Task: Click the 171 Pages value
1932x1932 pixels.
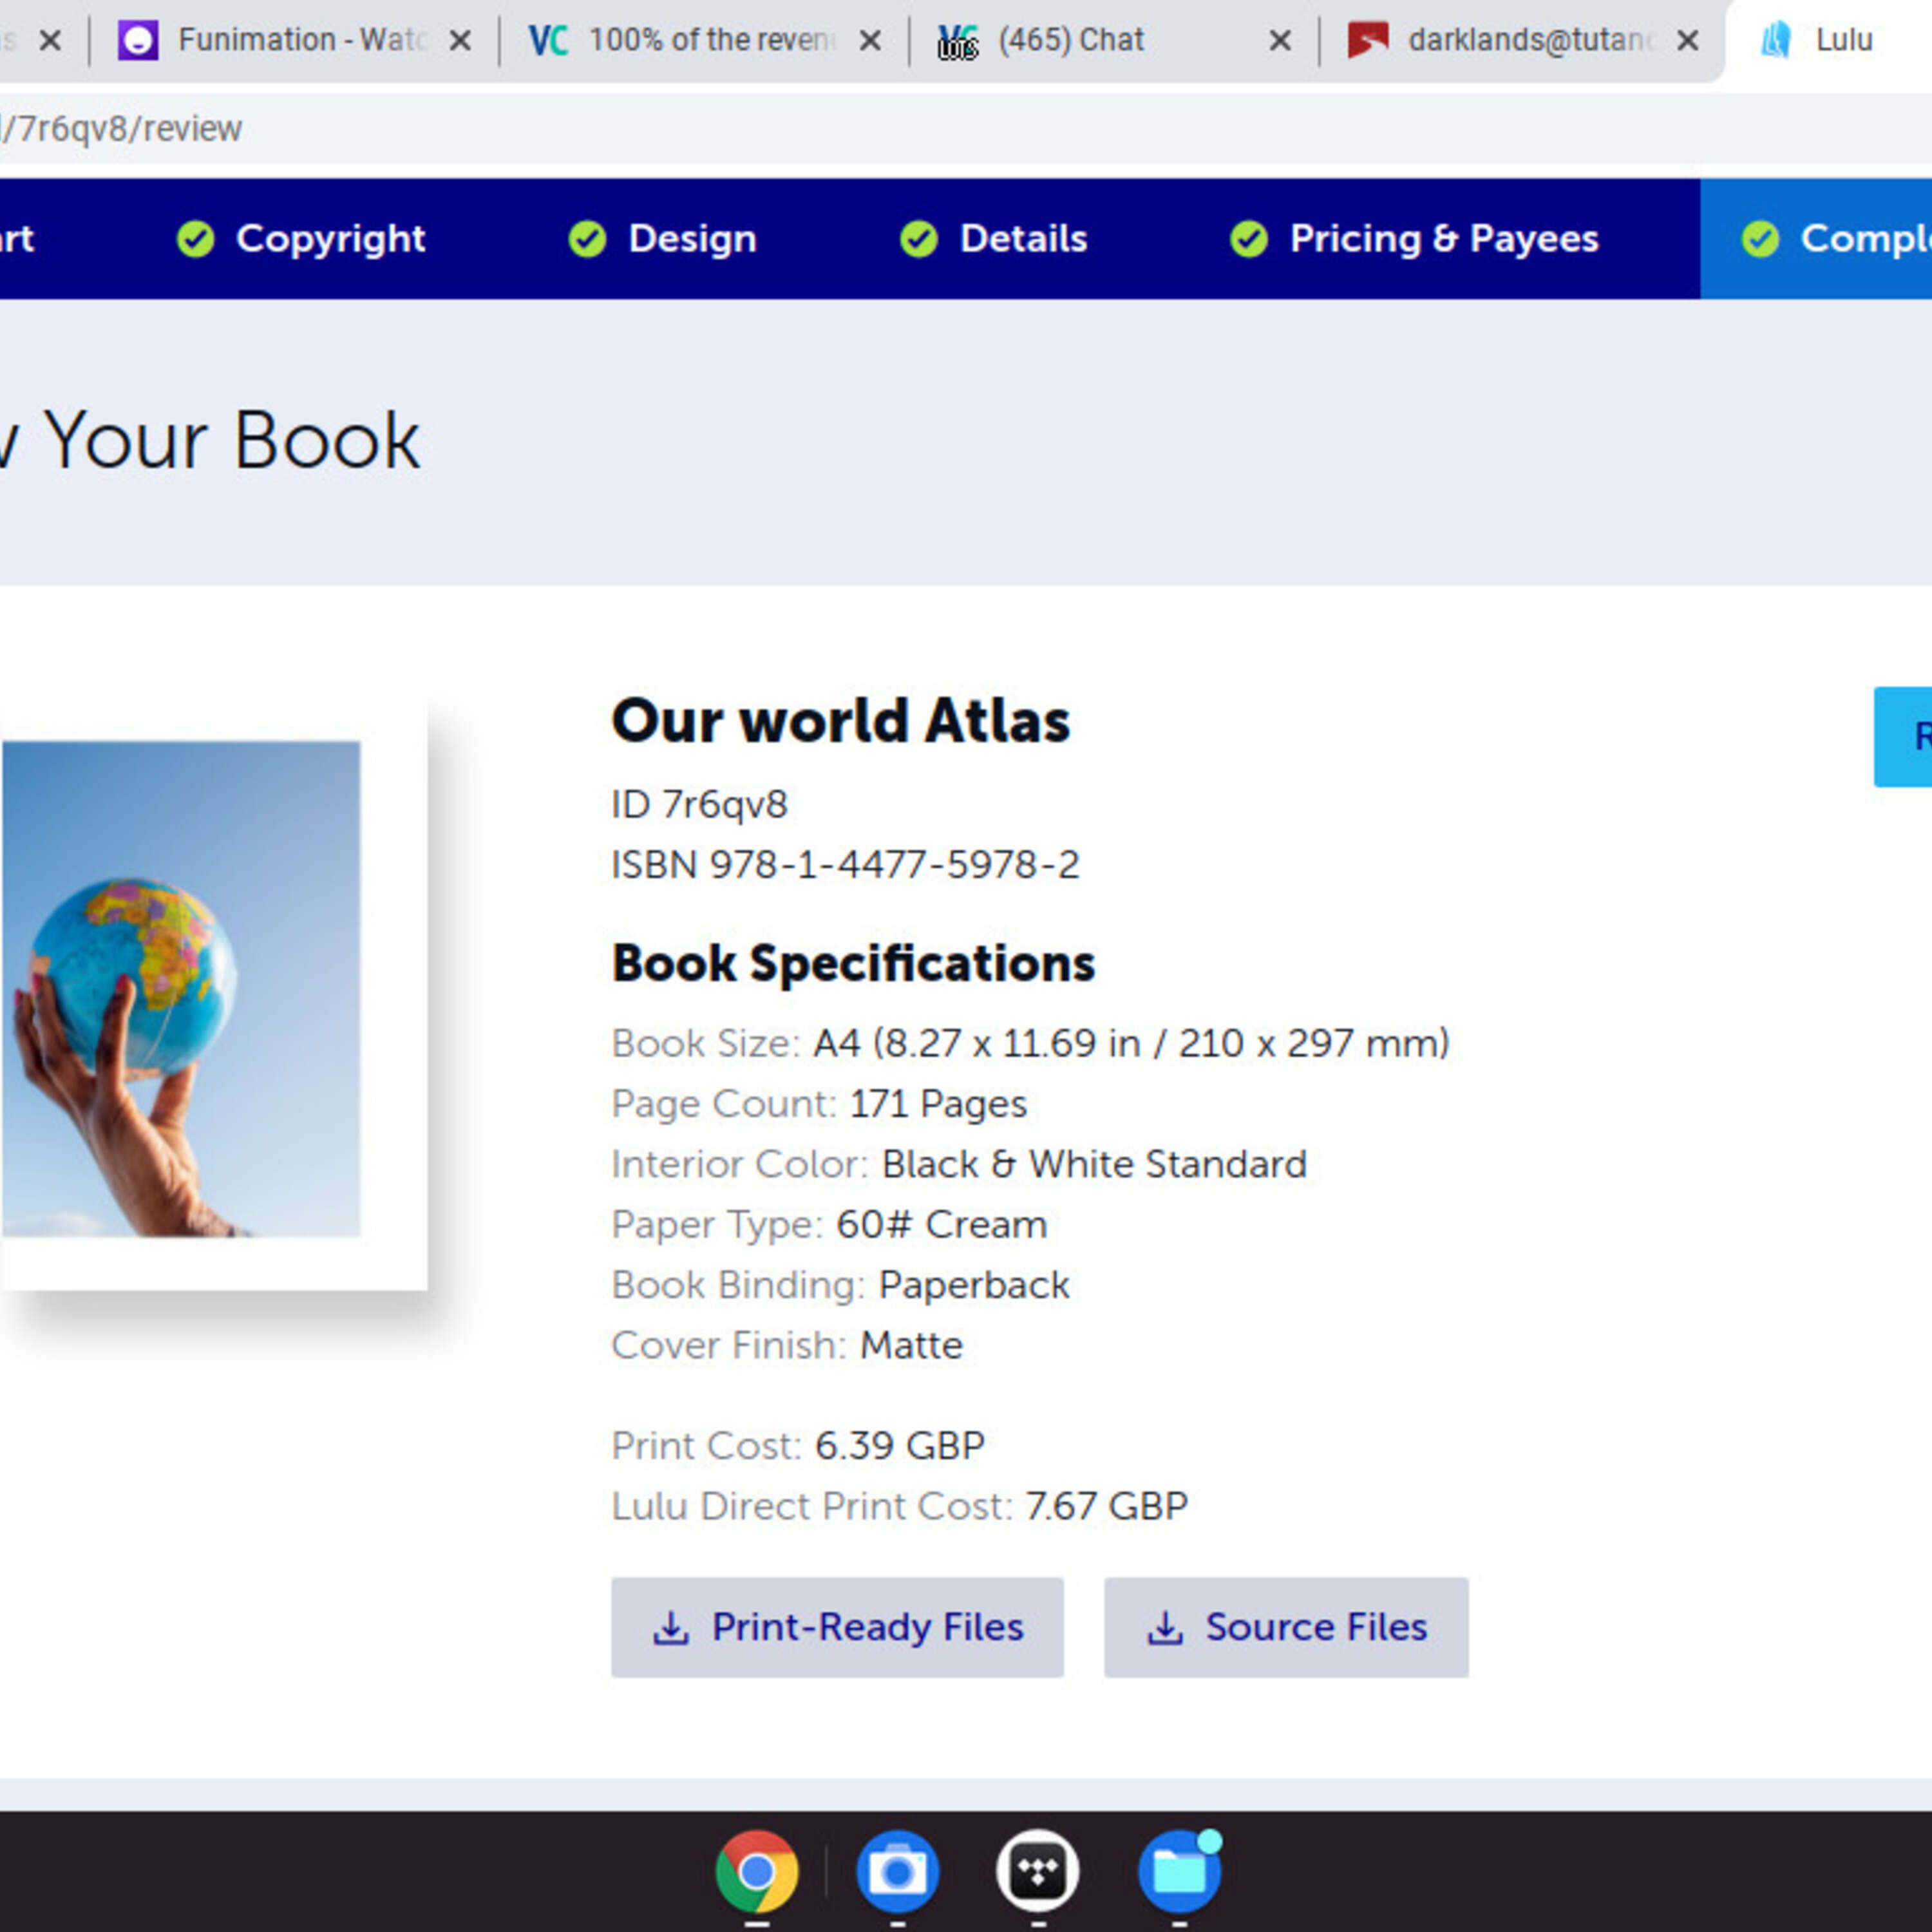Action: pos(938,1104)
